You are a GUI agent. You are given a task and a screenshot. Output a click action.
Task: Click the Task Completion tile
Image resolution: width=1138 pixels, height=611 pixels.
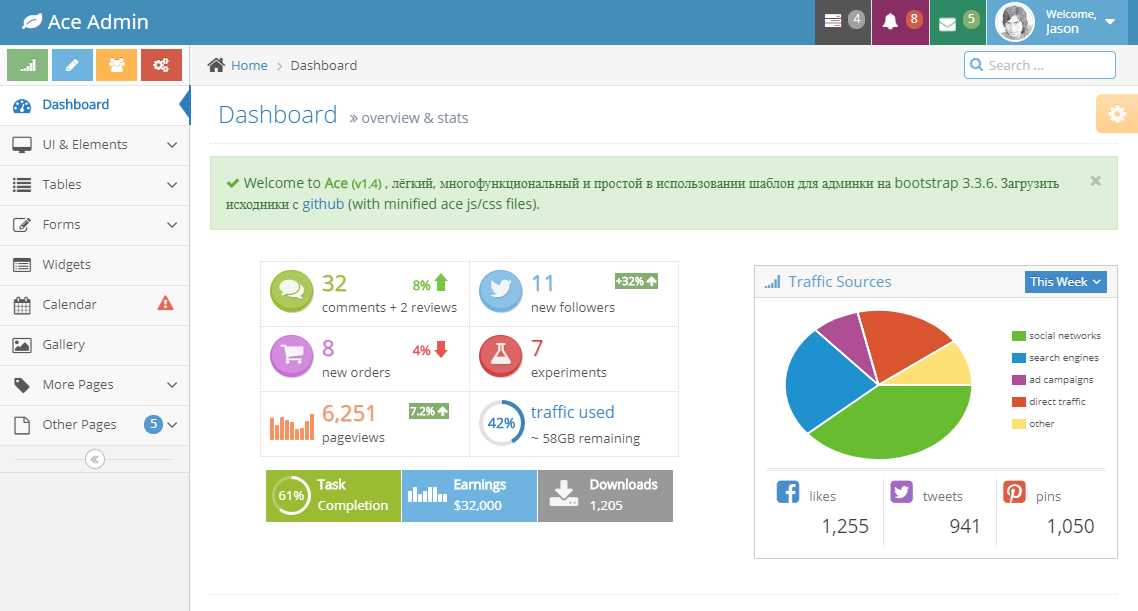click(x=333, y=496)
